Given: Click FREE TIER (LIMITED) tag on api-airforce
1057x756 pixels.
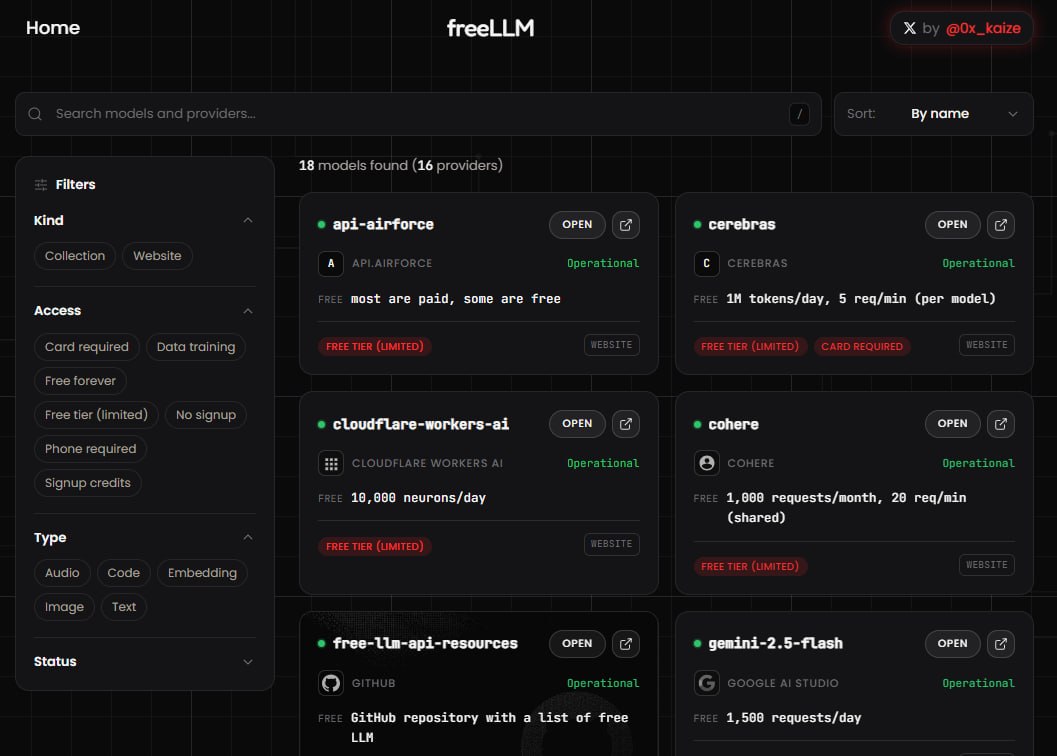Looking at the screenshot, I should pos(375,347).
